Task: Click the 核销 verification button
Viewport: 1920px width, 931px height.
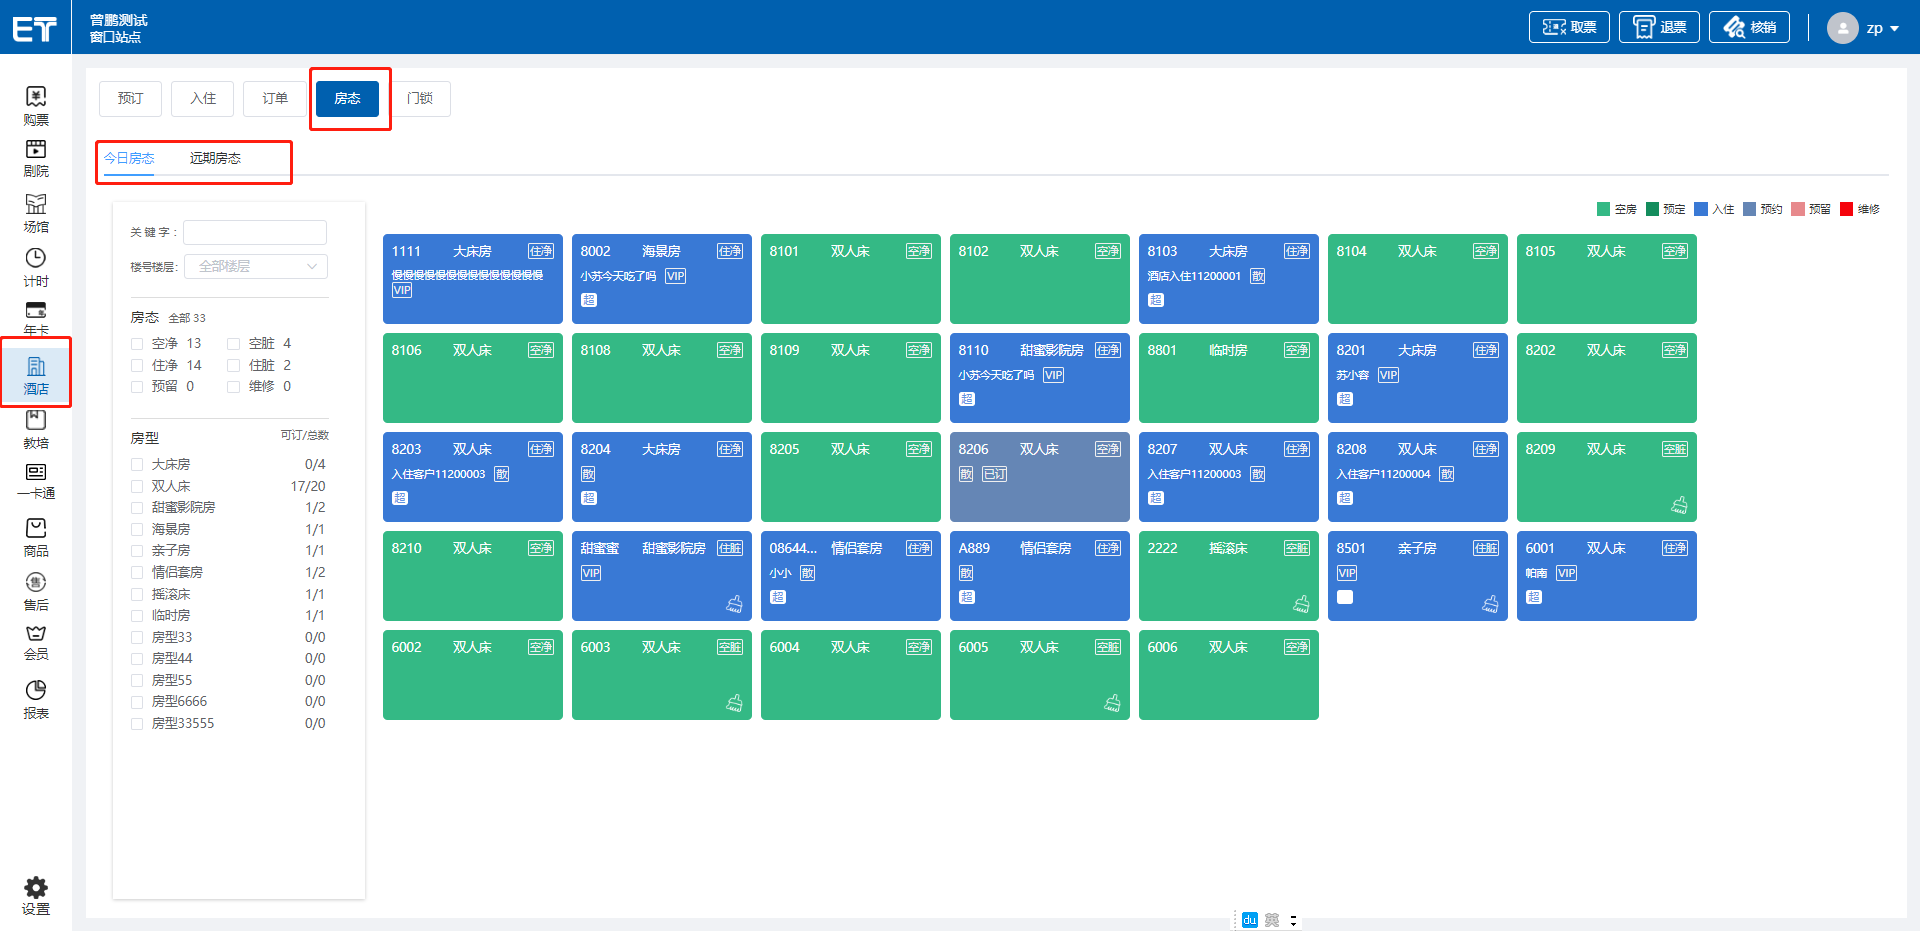Action: tap(1749, 27)
